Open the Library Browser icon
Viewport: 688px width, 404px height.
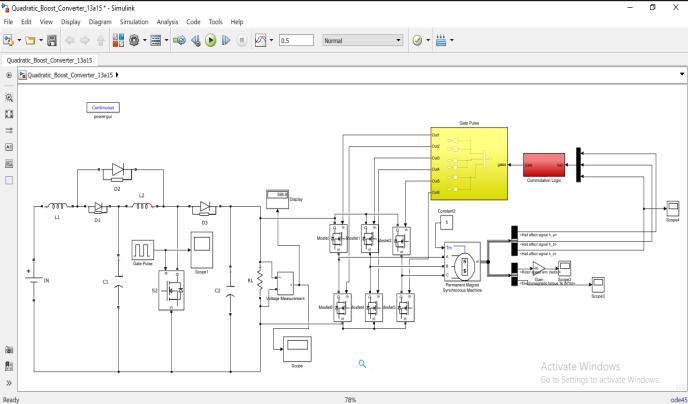(x=118, y=41)
